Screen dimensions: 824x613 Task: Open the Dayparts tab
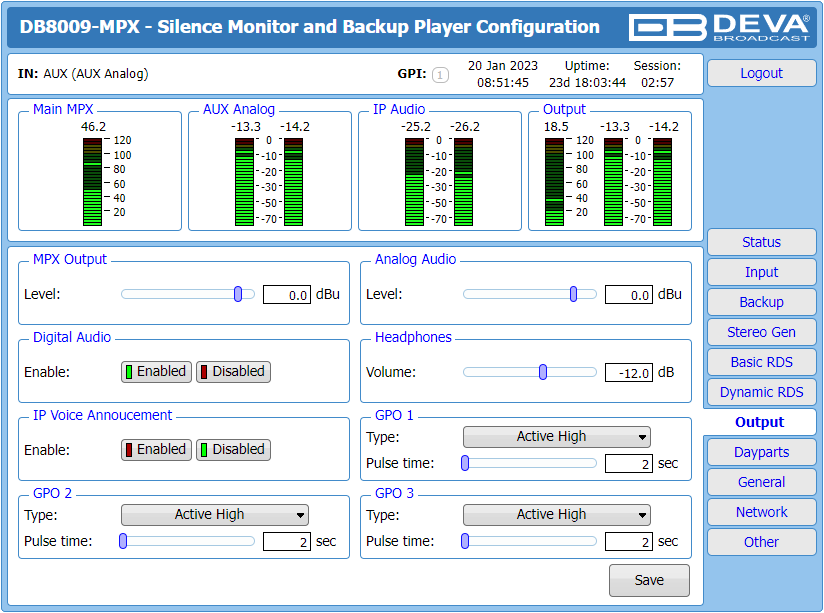[761, 452]
